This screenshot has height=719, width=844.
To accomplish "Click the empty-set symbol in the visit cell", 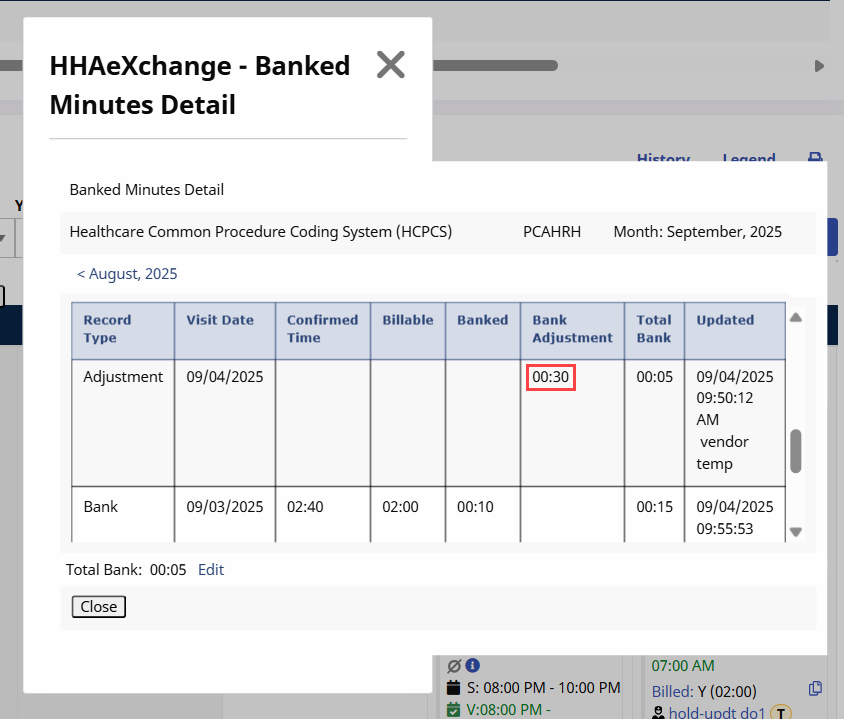I will click(x=454, y=666).
